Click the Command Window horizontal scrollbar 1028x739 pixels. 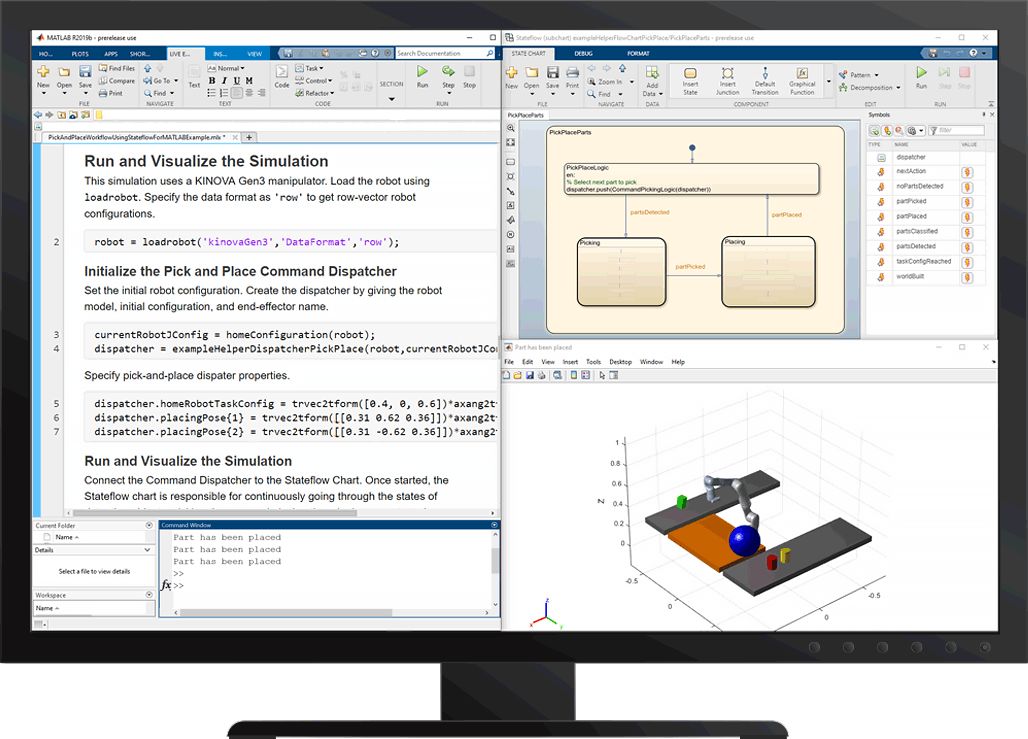click(x=286, y=613)
